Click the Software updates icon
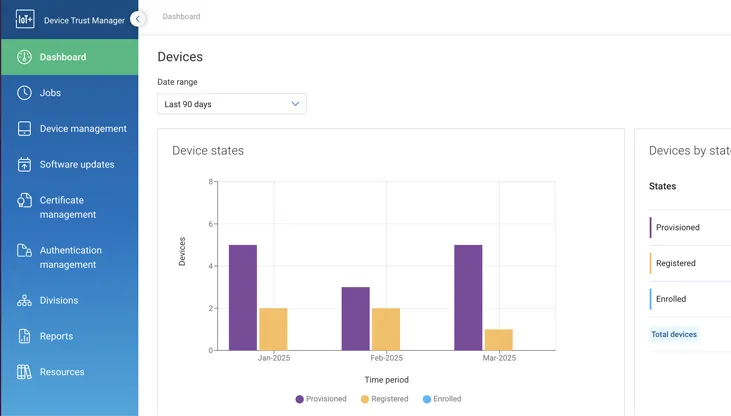 (x=24, y=165)
